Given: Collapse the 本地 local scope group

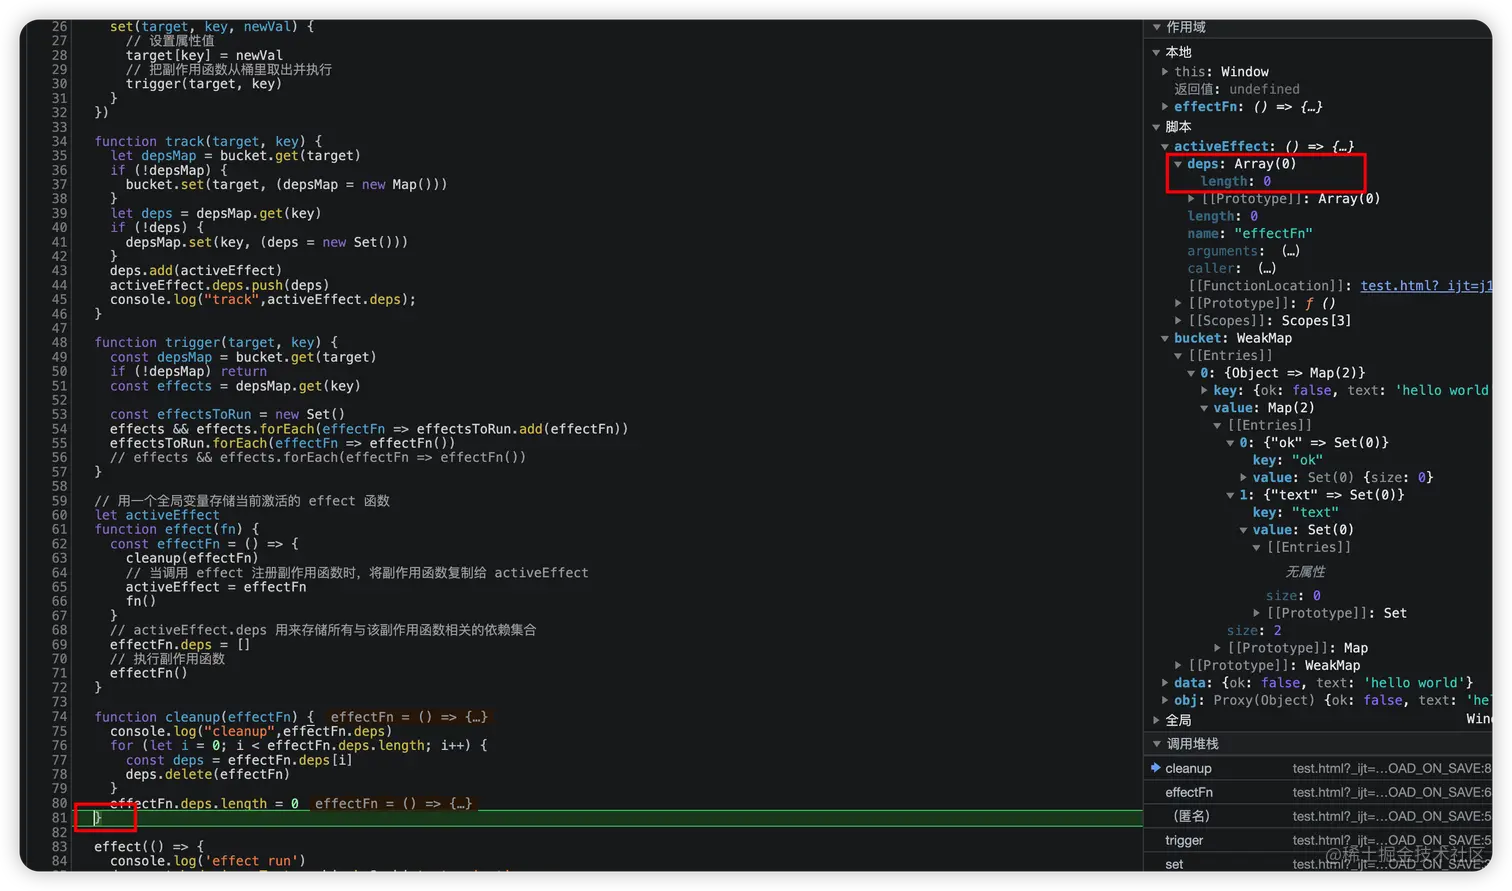Looking at the screenshot, I should (1157, 52).
